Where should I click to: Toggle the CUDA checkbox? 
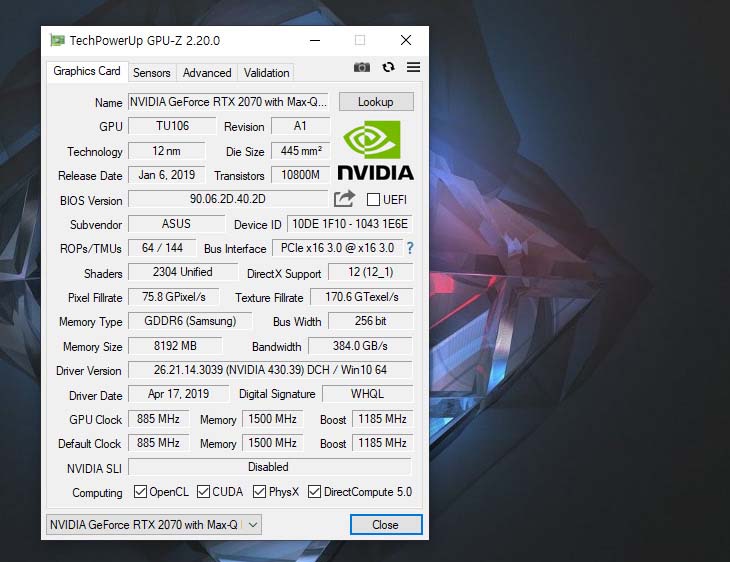tap(203, 492)
